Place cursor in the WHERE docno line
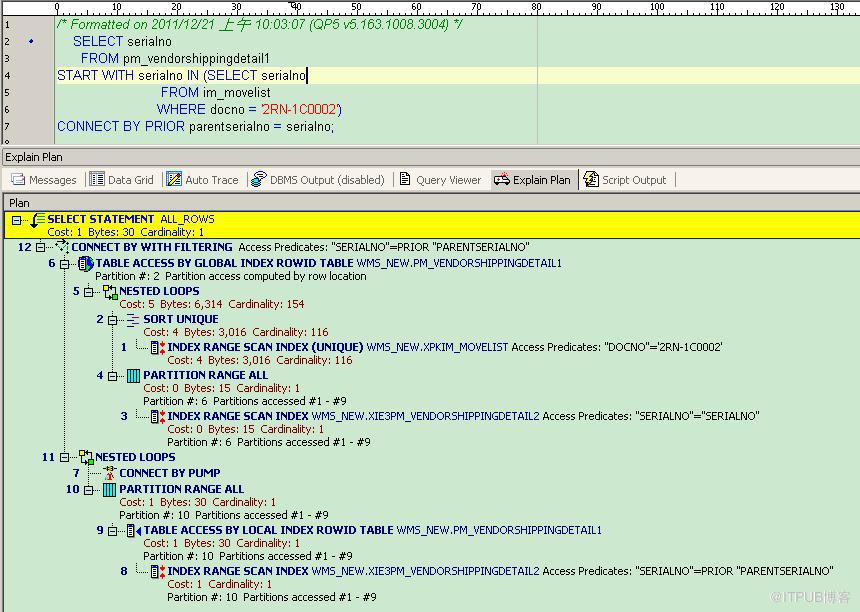 pos(250,110)
